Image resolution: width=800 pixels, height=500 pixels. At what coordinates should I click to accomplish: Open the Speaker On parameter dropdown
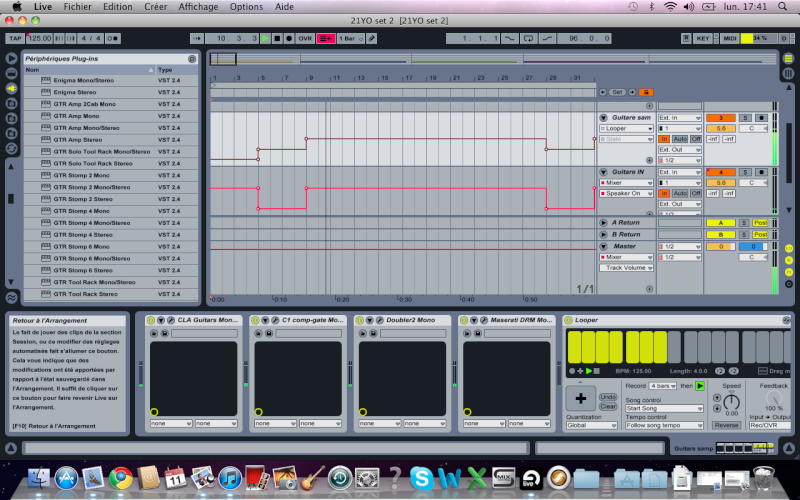coord(626,193)
